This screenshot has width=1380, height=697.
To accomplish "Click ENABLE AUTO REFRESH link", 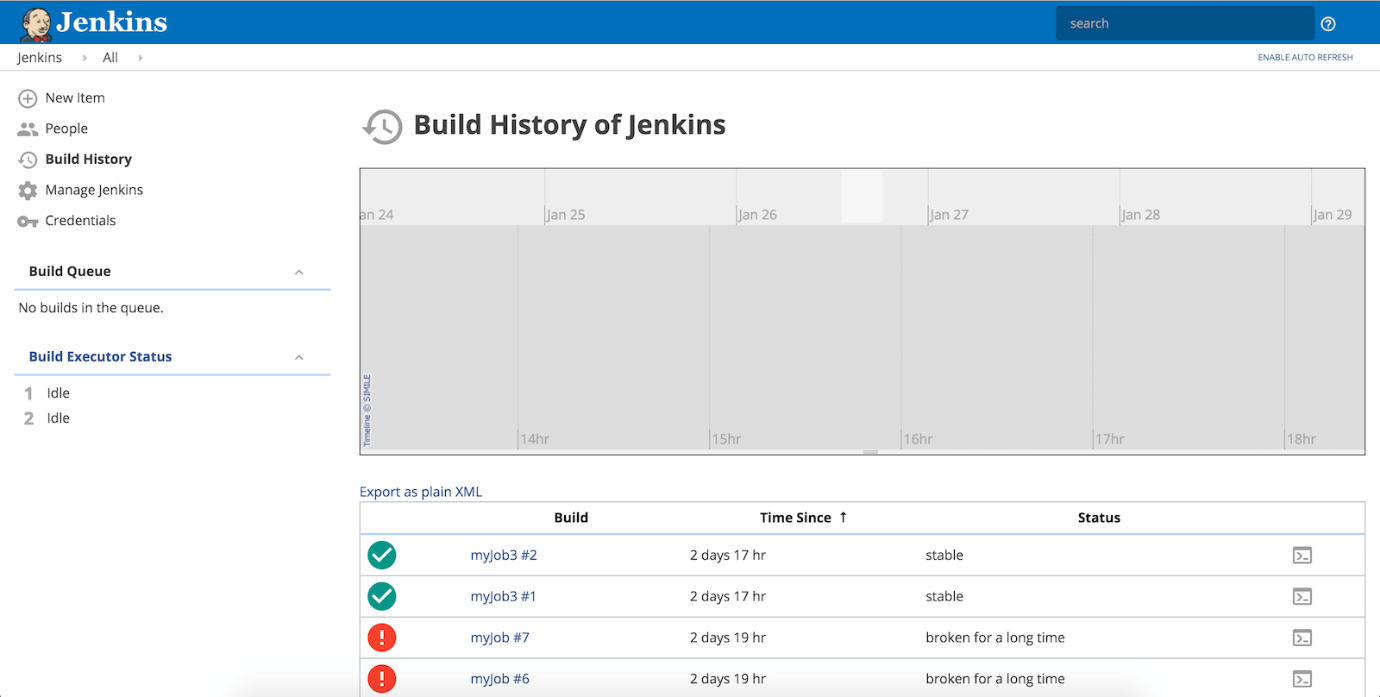I will coord(1305,58).
